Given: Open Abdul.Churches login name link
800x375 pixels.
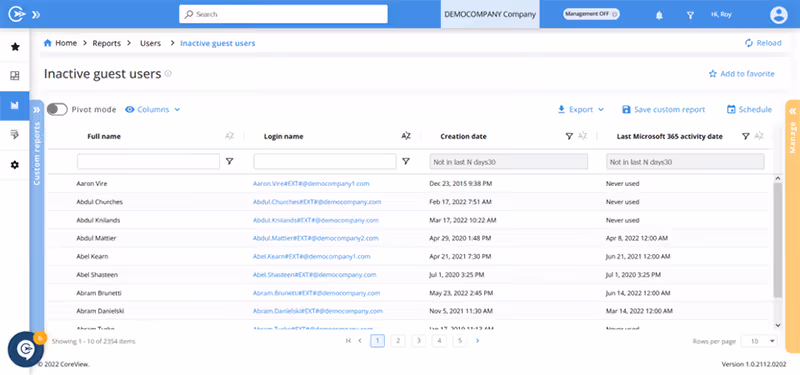Looking at the screenshot, I should click(317, 202).
